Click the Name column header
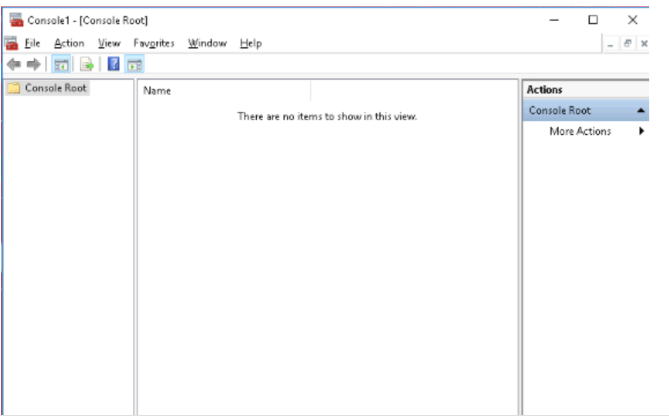 224,90
